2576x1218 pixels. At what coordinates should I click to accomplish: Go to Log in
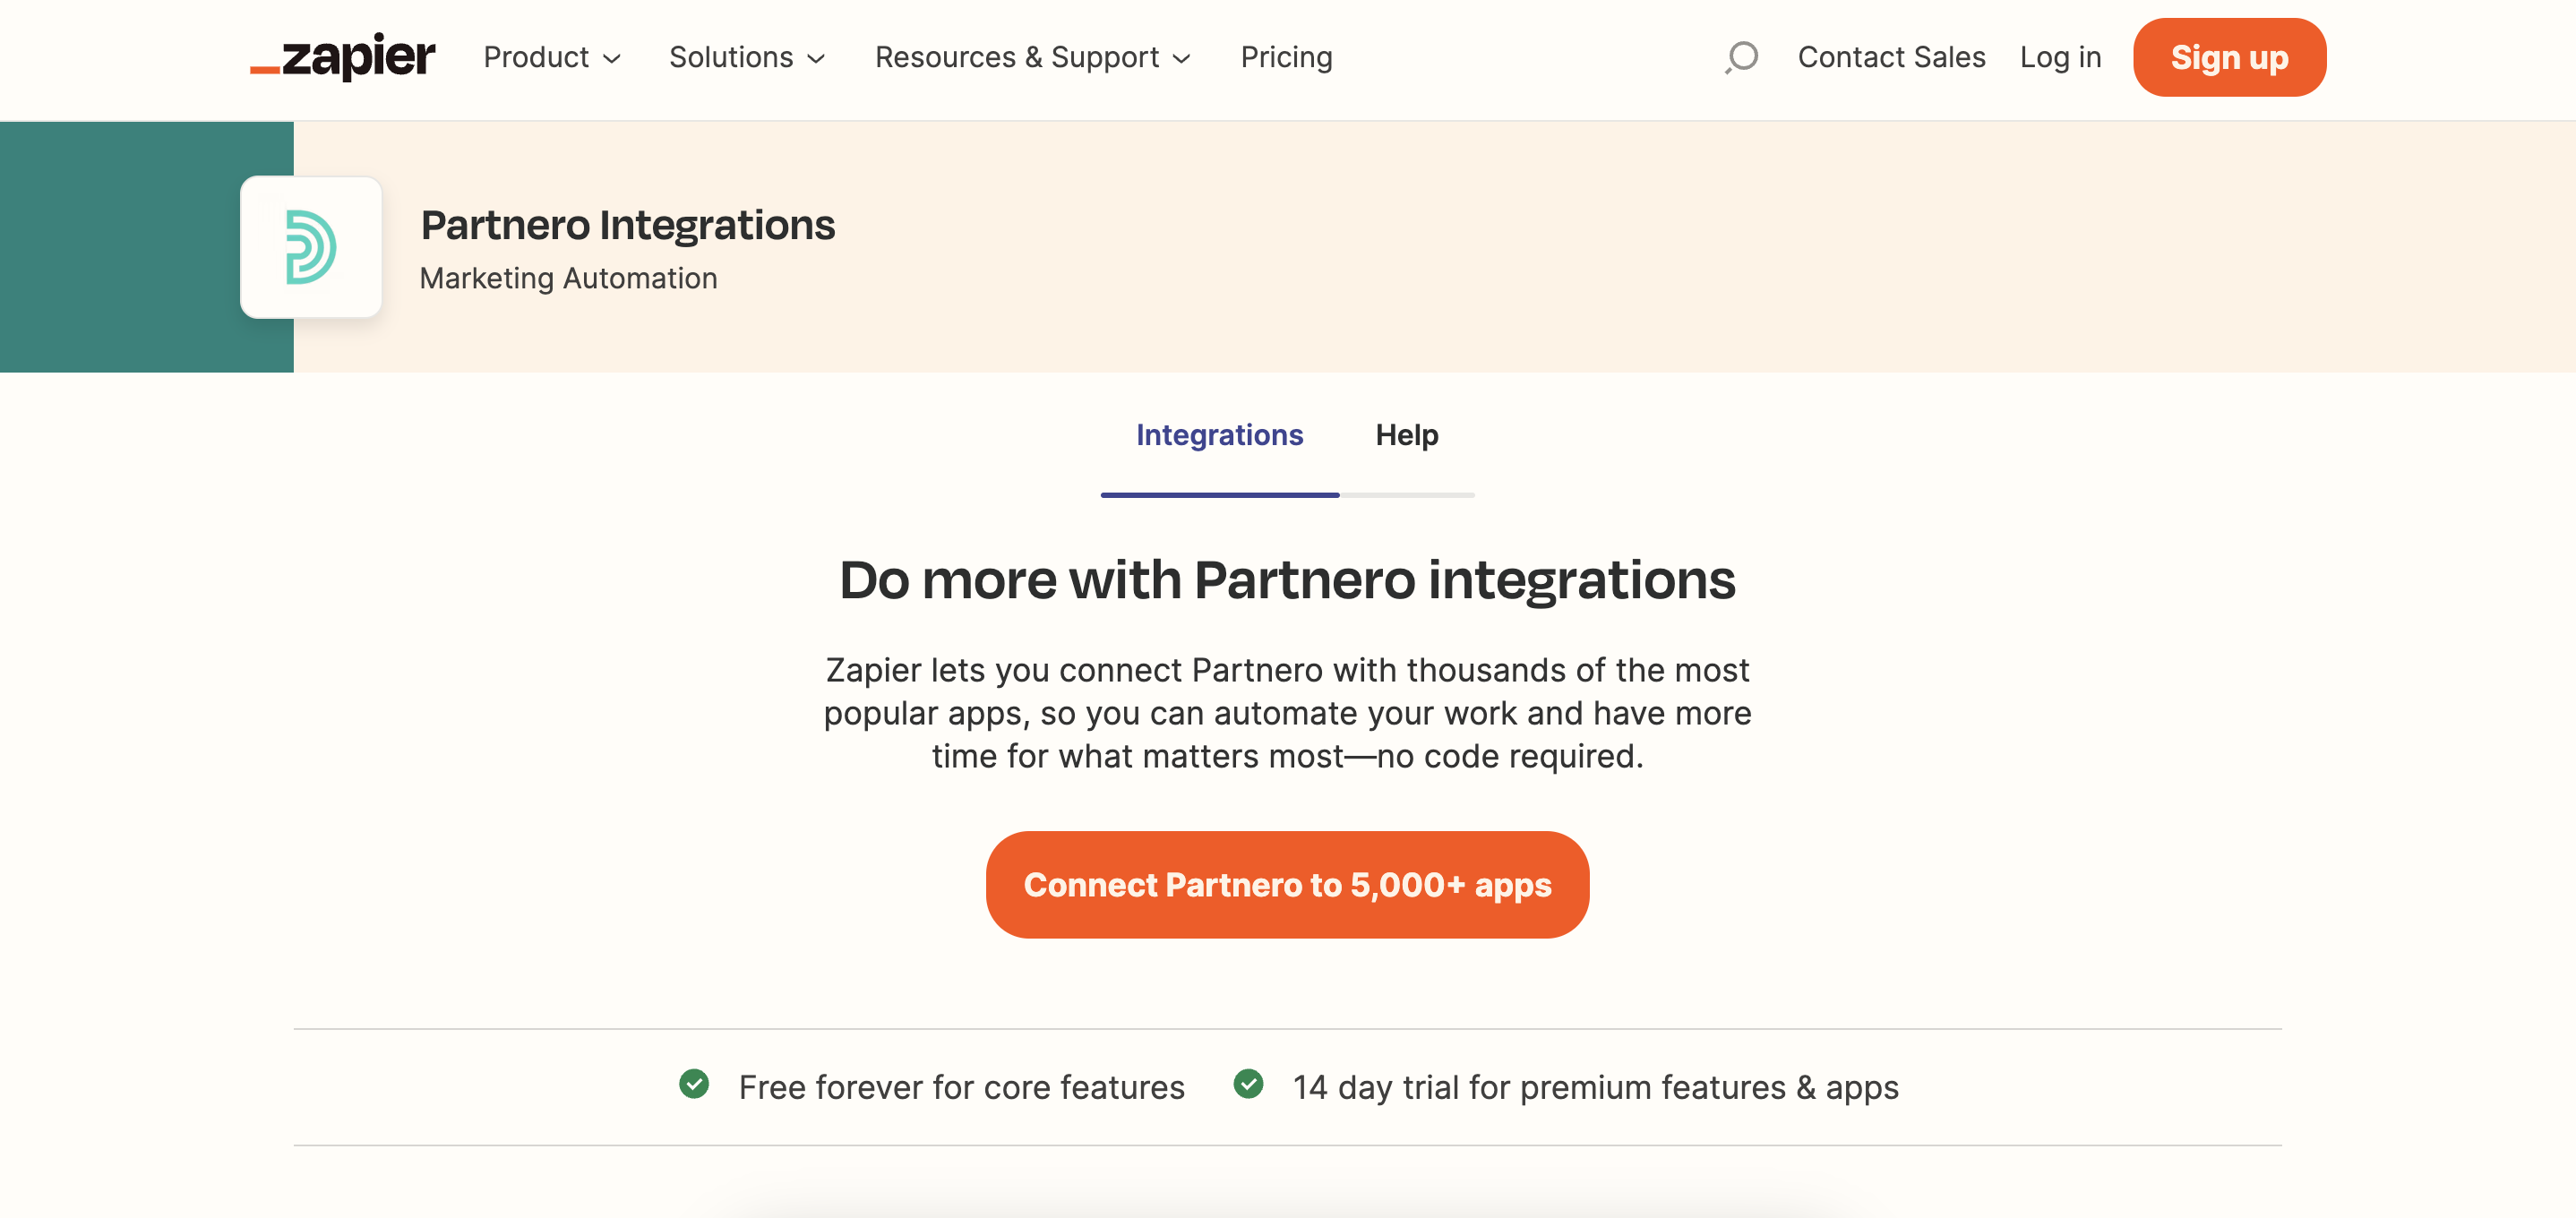[2060, 57]
